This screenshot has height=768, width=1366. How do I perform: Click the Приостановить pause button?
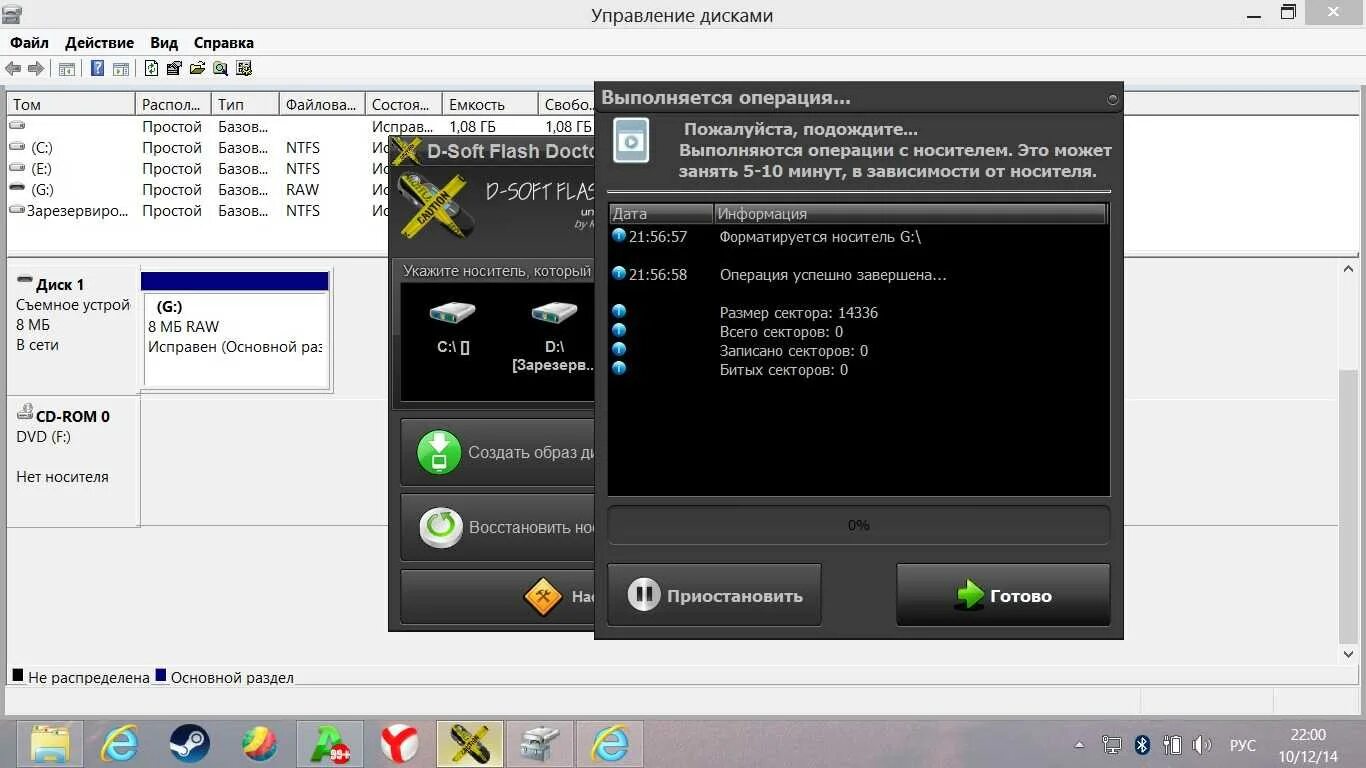click(x=714, y=595)
